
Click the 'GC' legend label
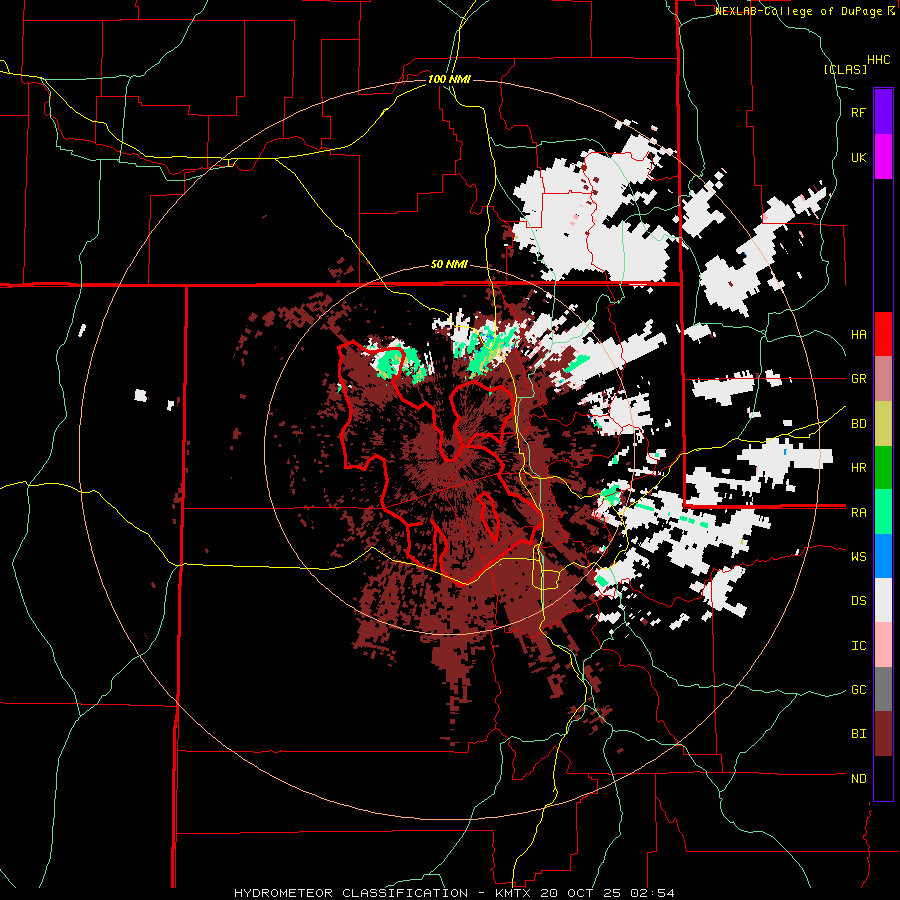click(858, 690)
